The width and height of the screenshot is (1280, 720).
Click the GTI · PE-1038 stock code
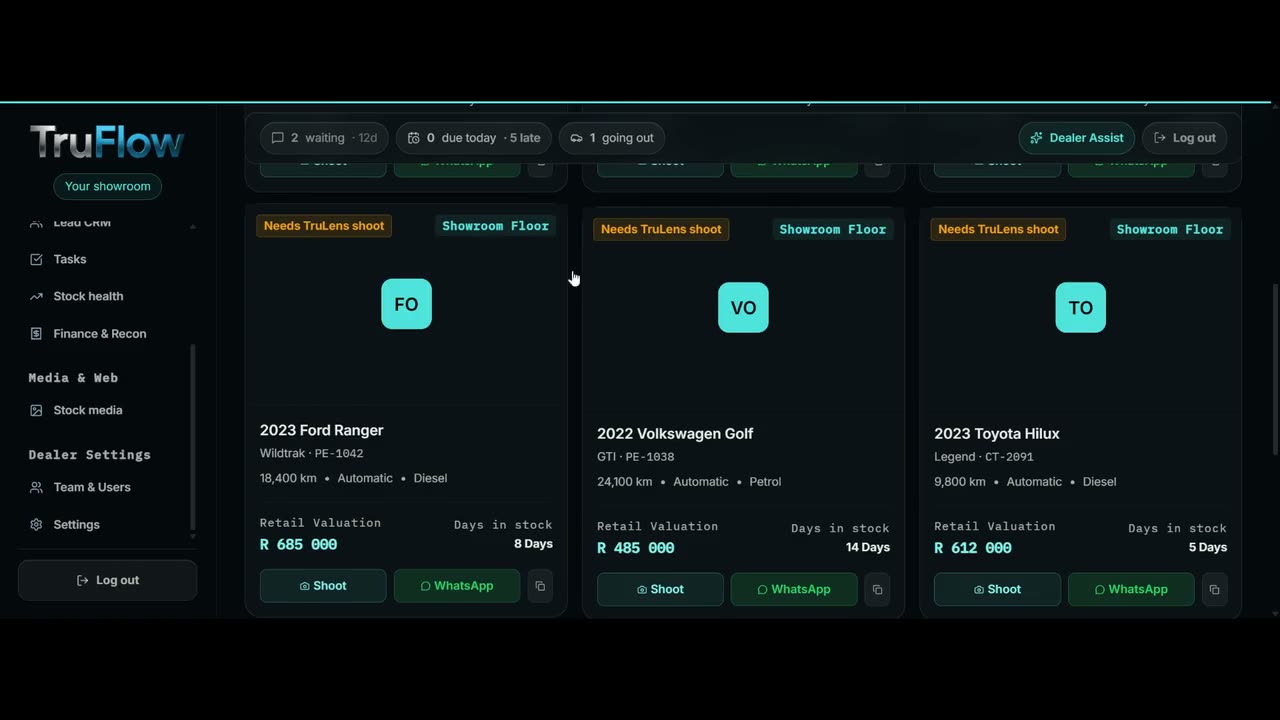click(x=636, y=457)
